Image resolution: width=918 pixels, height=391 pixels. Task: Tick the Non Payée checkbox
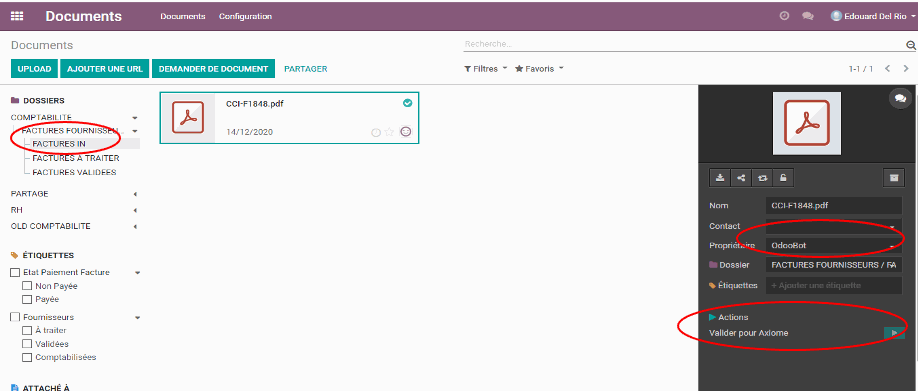pyautogui.click(x=27, y=286)
